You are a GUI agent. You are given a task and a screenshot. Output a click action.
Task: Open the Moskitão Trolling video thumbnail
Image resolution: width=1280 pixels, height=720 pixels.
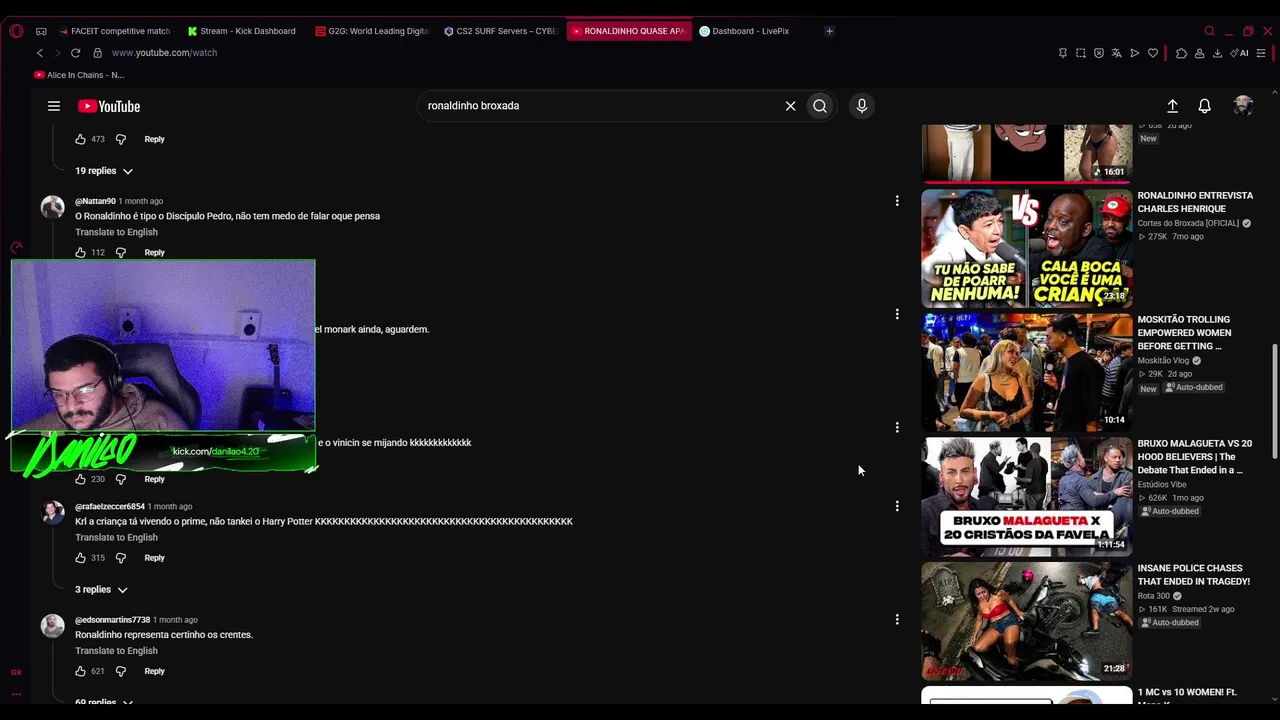[x=1027, y=372]
